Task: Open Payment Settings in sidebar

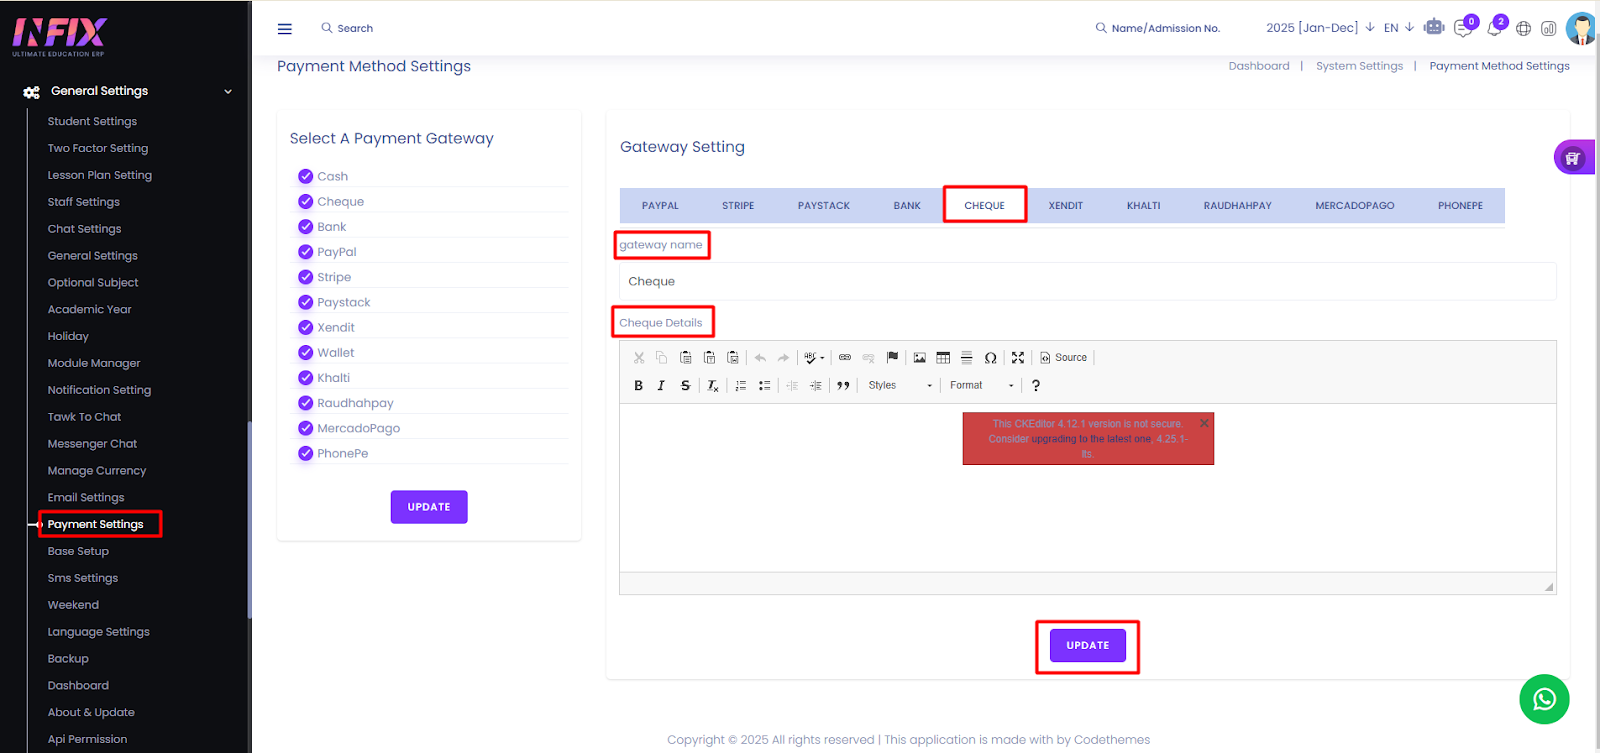Action: click(95, 524)
